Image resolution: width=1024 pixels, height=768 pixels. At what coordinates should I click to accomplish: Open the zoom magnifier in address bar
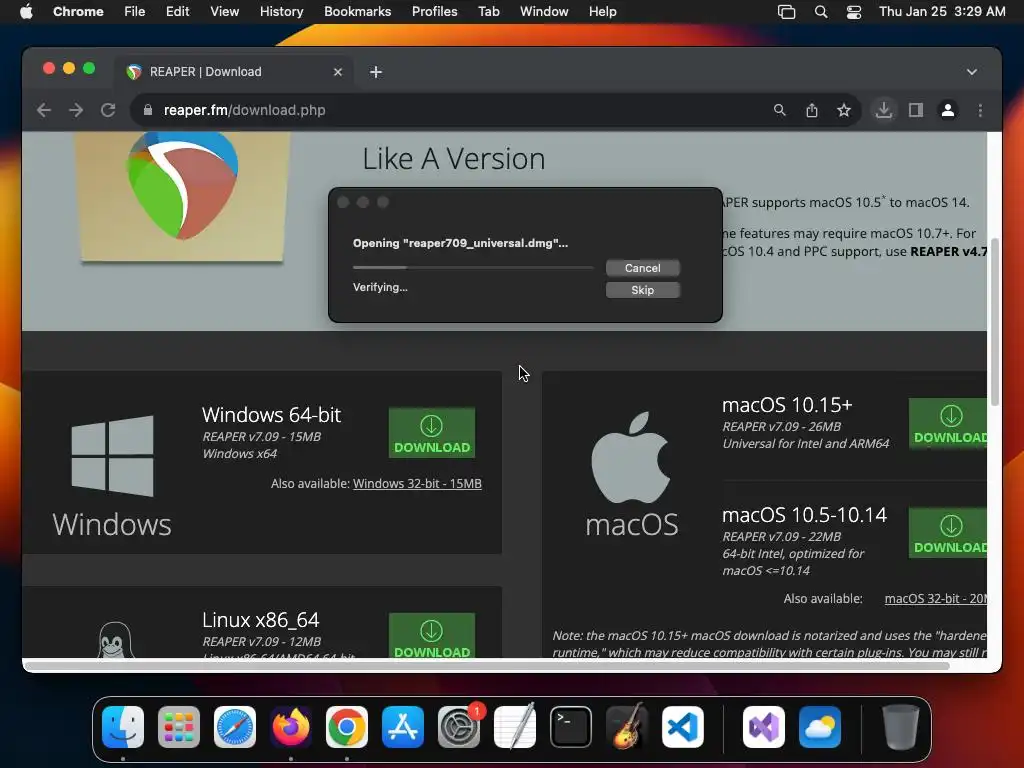pyautogui.click(x=779, y=110)
